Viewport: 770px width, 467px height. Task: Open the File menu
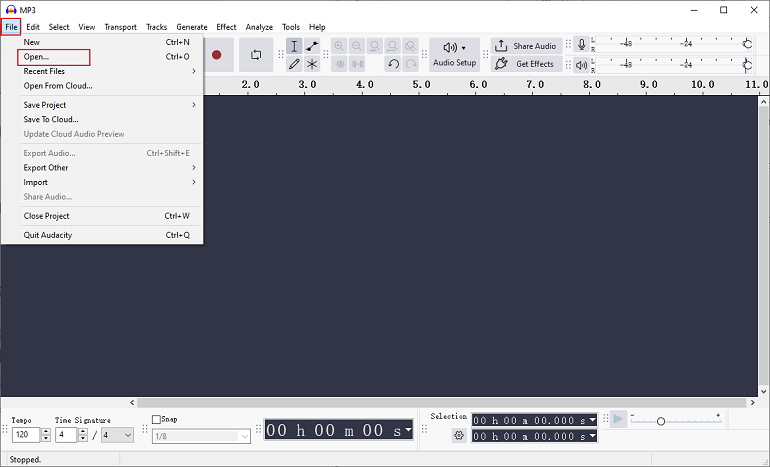tap(11, 27)
